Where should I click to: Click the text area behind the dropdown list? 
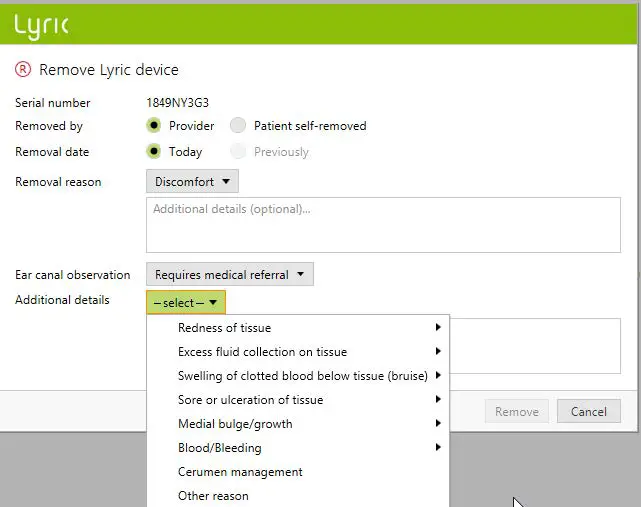click(535, 346)
